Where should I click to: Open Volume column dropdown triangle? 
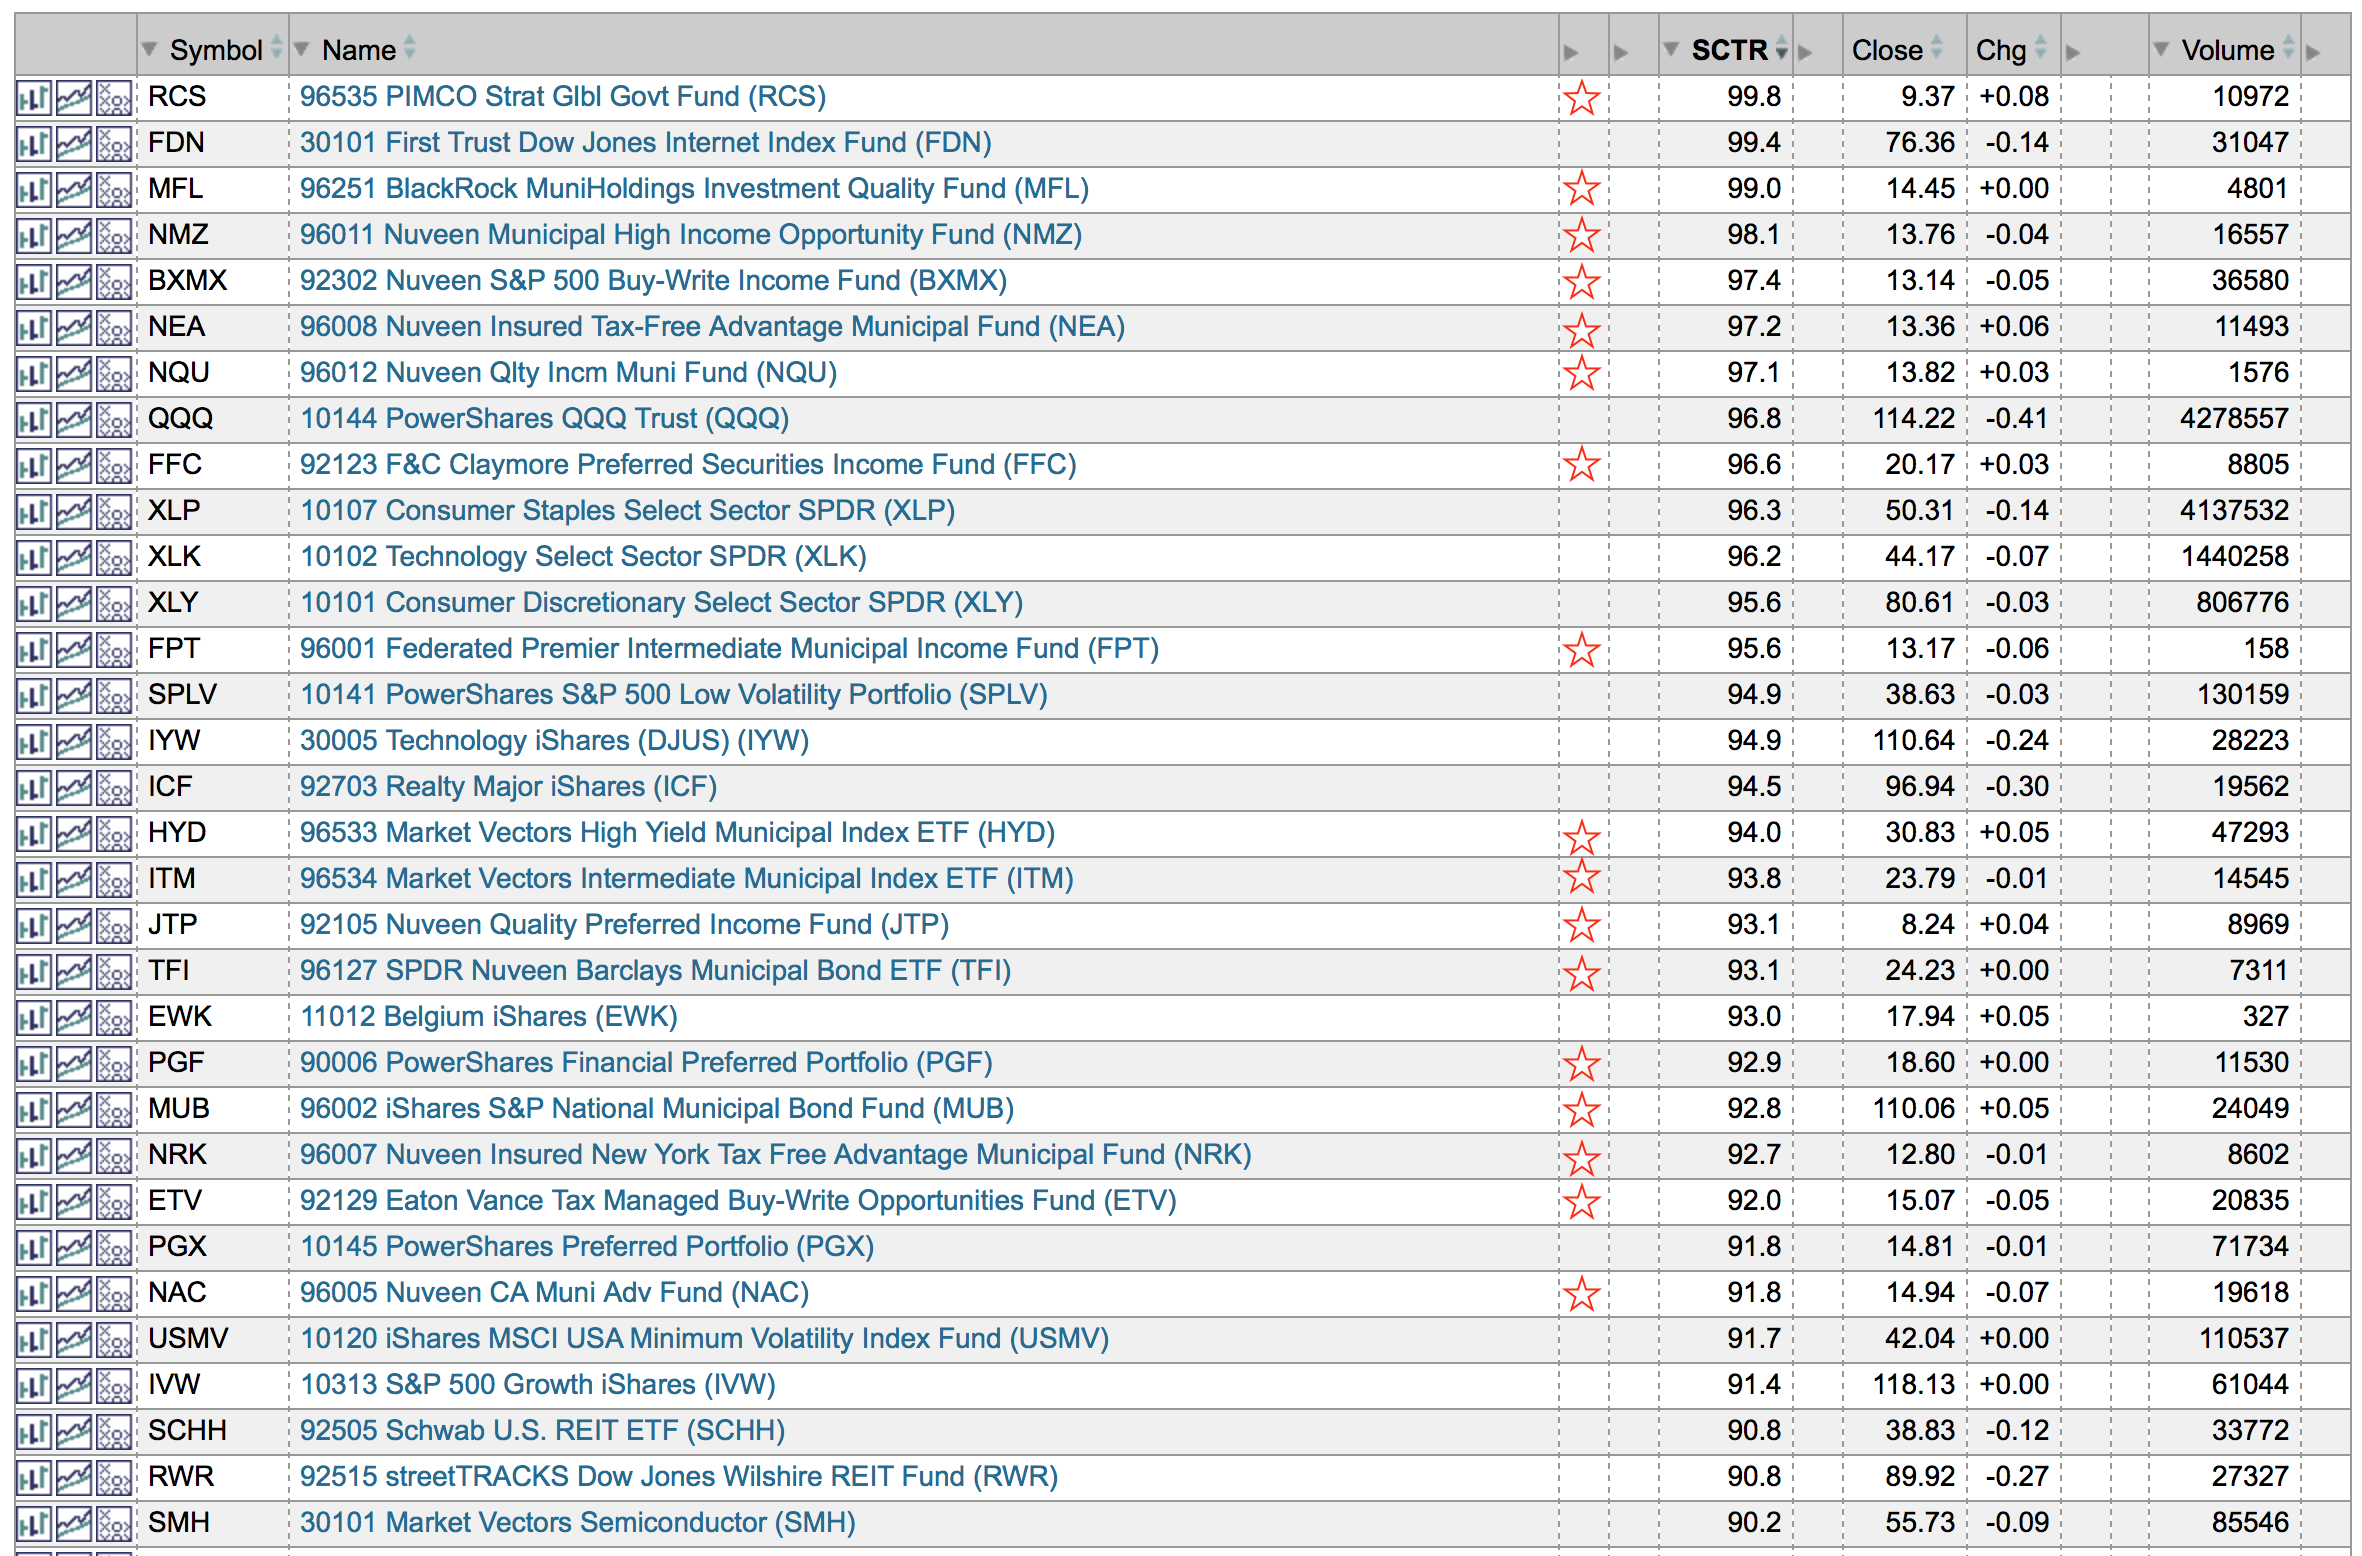point(2161,49)
